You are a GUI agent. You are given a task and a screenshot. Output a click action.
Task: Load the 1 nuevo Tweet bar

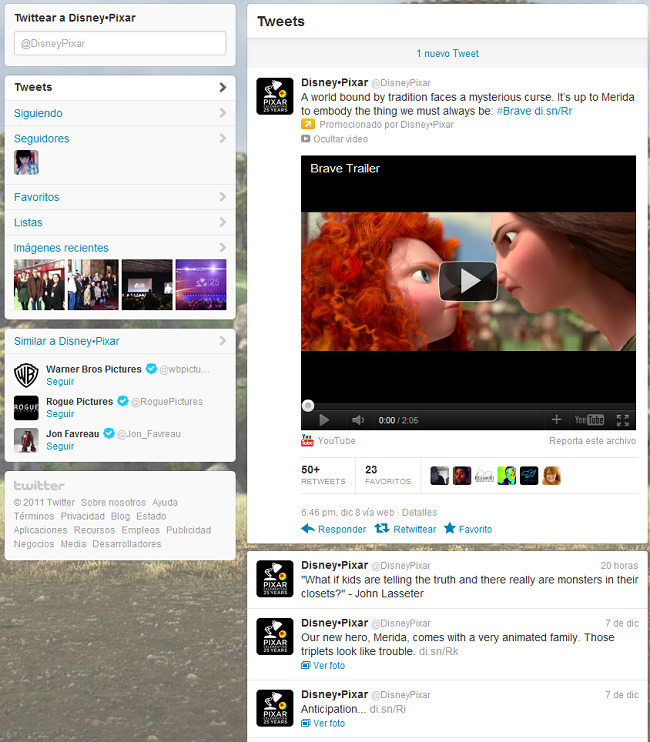[447, 53]
